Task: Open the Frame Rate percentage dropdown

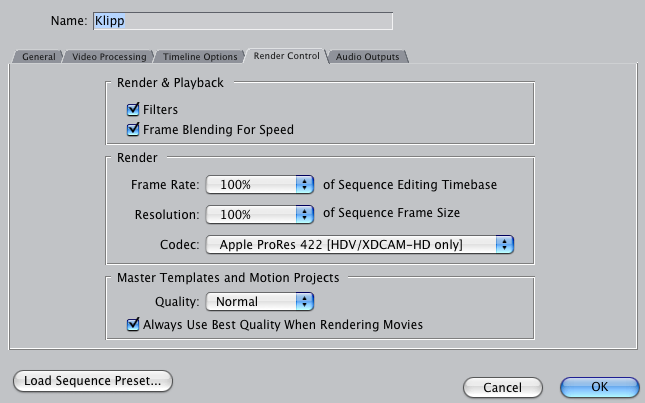Action: [260, 185]
